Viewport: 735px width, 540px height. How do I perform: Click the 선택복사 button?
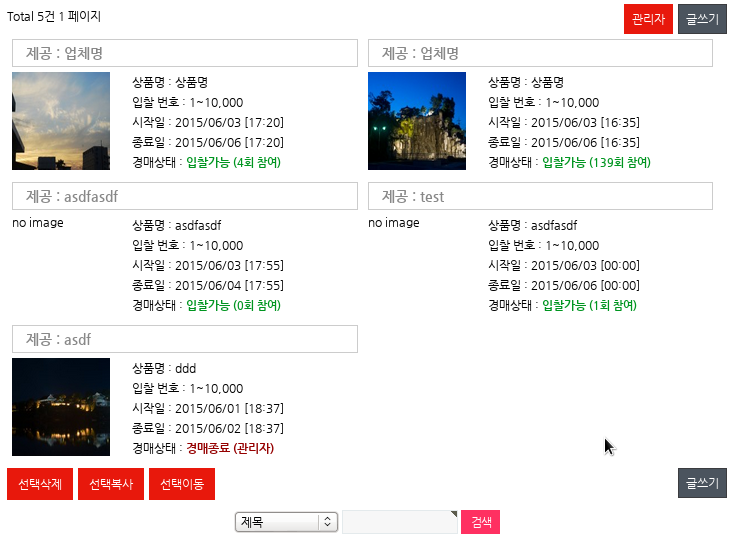pyautogui.click(x=111, y=484)
